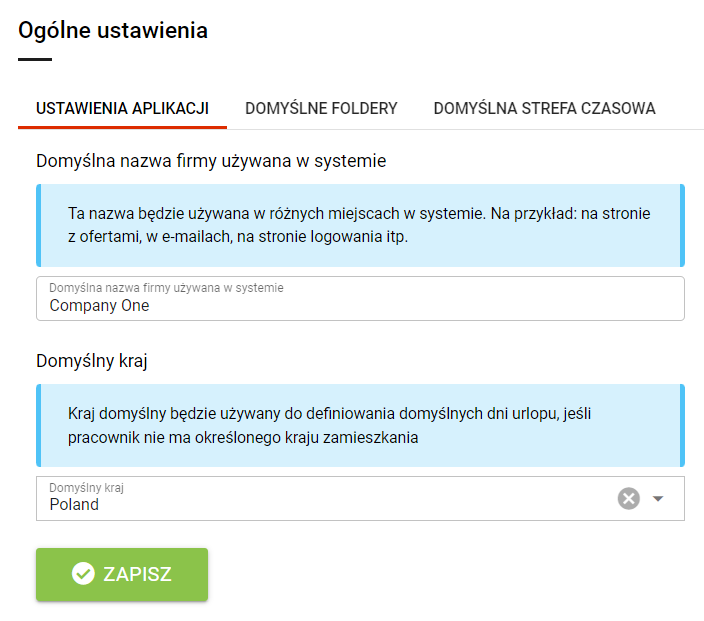Click the floating company name field label
The width and height of the screenshot is (704, 621).
tap(166, 288)
